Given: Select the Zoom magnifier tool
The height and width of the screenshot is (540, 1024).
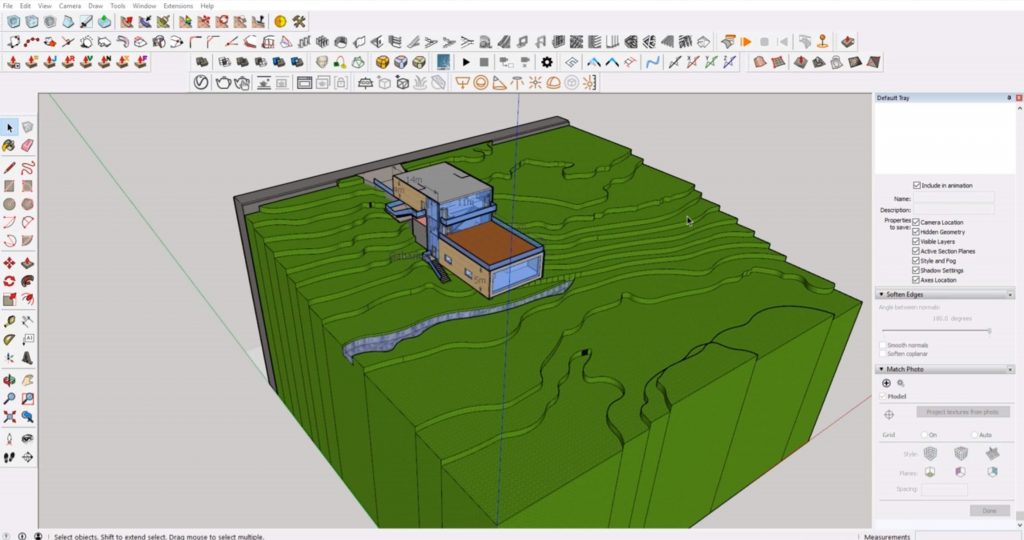Looking at the screenshot, I should pos(9,398).
